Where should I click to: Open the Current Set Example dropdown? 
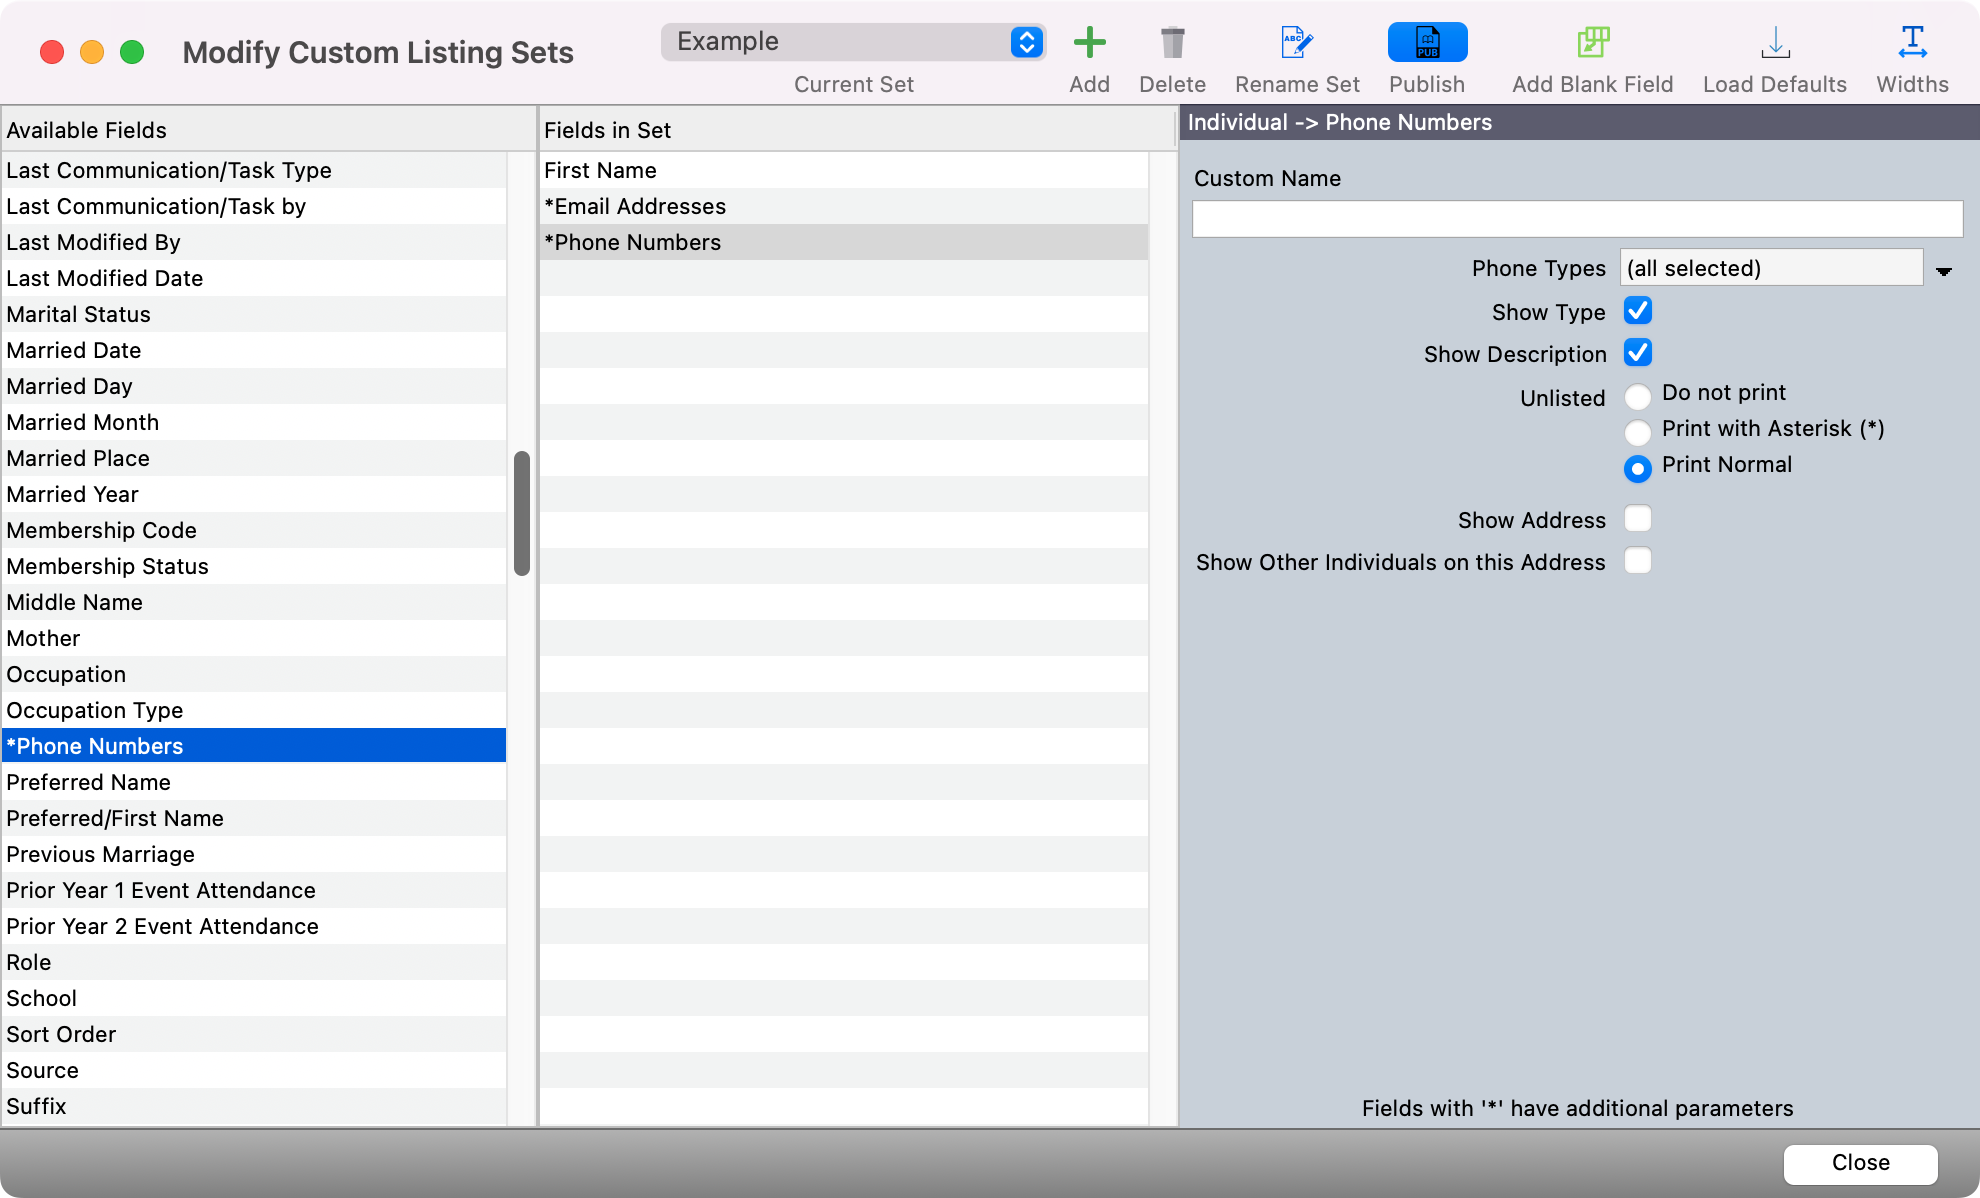[853, 42]
